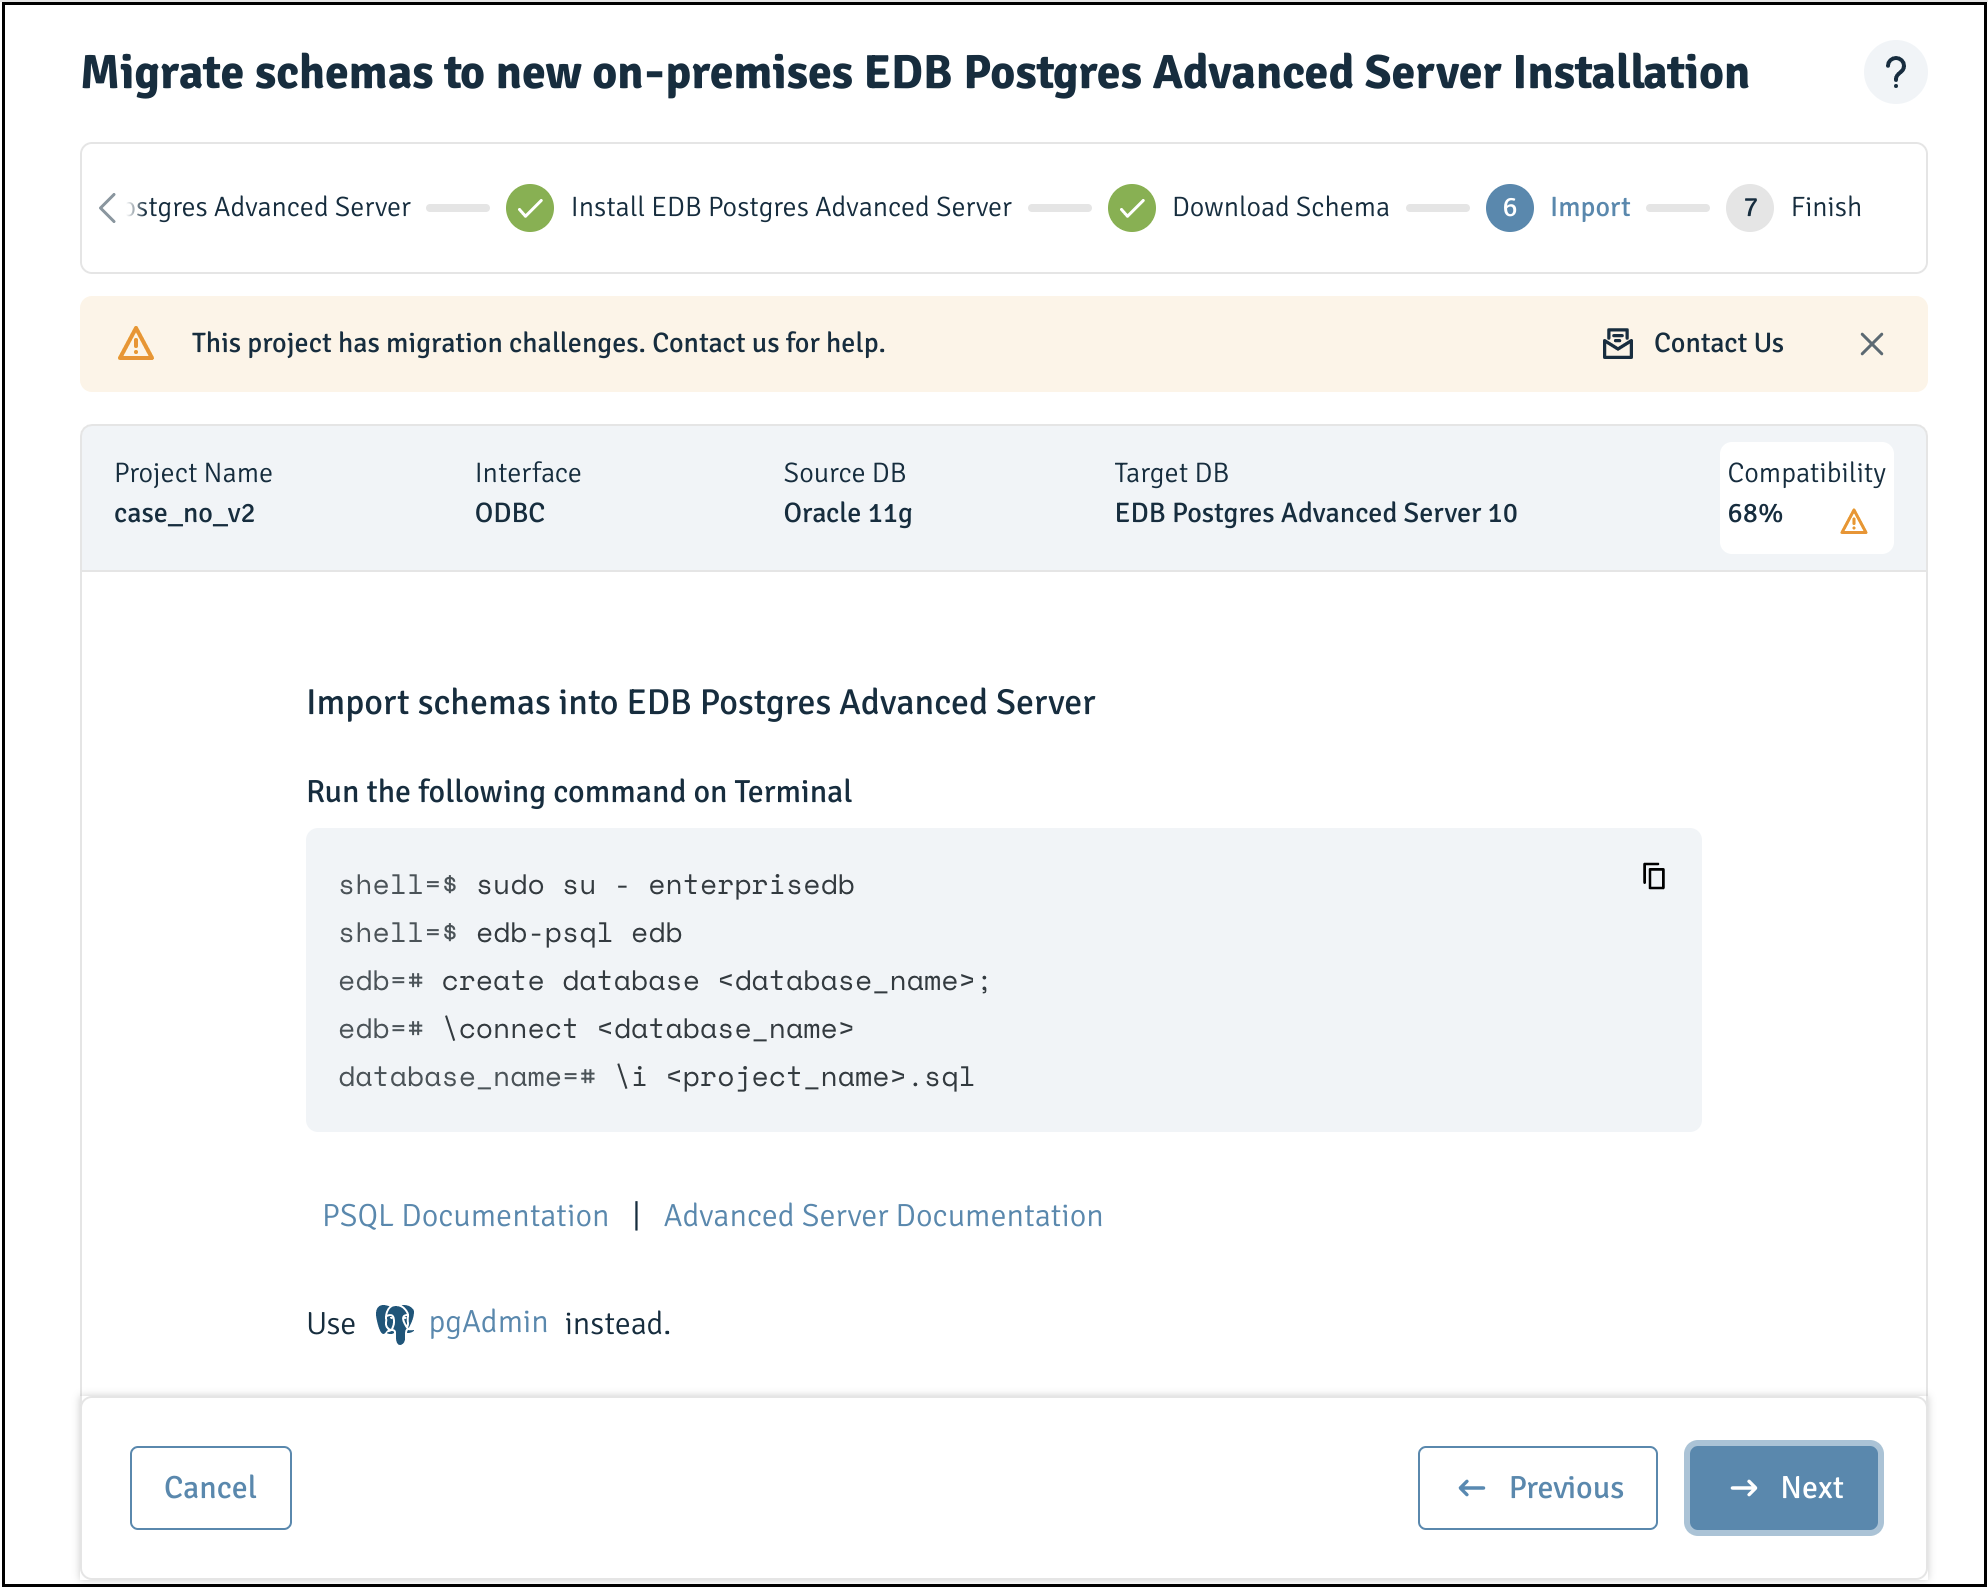Cancel the migration wizard
This screenshot has width=1988, height=1594.
211,1488
